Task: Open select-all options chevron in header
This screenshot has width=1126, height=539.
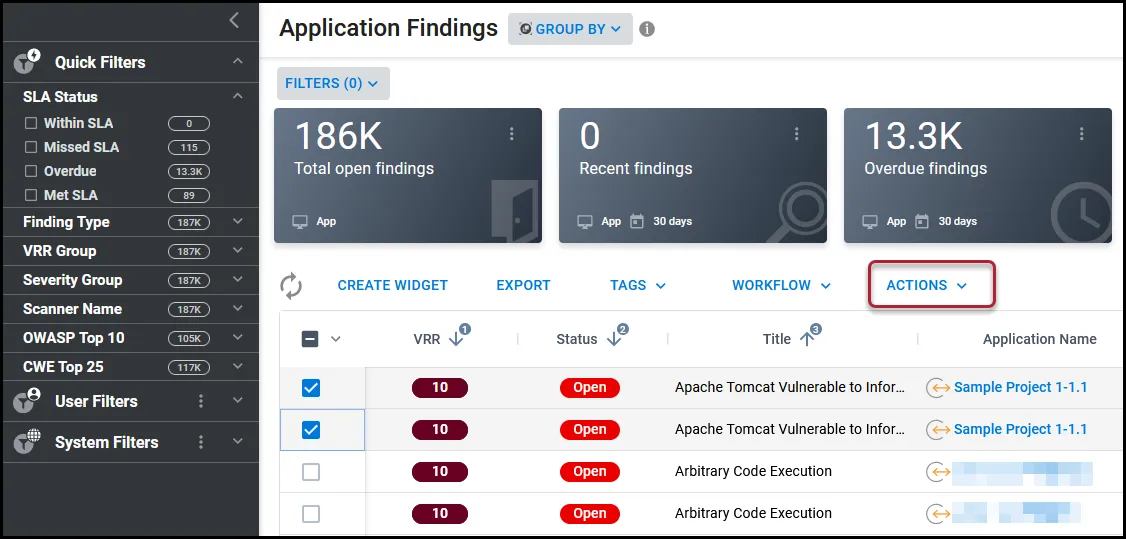Action: point(335,339)
